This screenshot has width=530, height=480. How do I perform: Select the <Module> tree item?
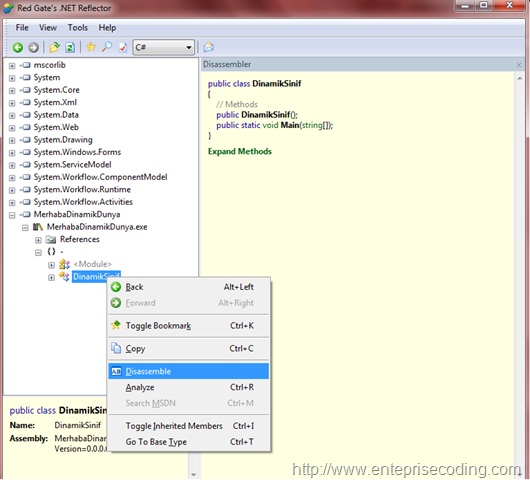(x=93, y=264)
